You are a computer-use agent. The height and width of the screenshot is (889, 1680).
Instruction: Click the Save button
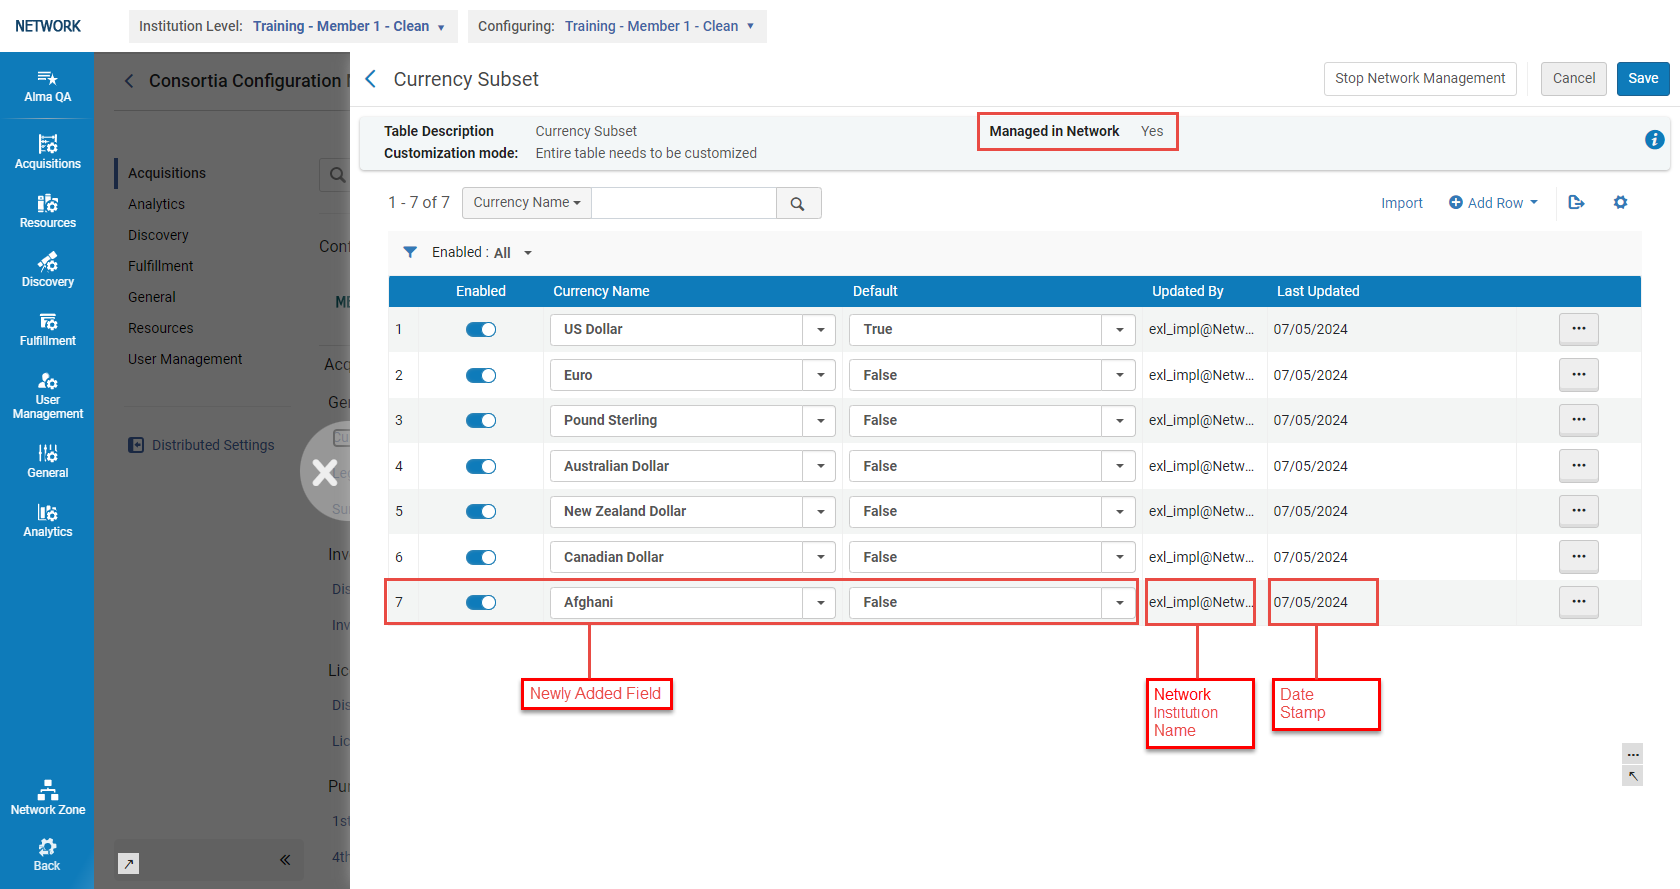pyautogui.click(x=1642, y=79)
